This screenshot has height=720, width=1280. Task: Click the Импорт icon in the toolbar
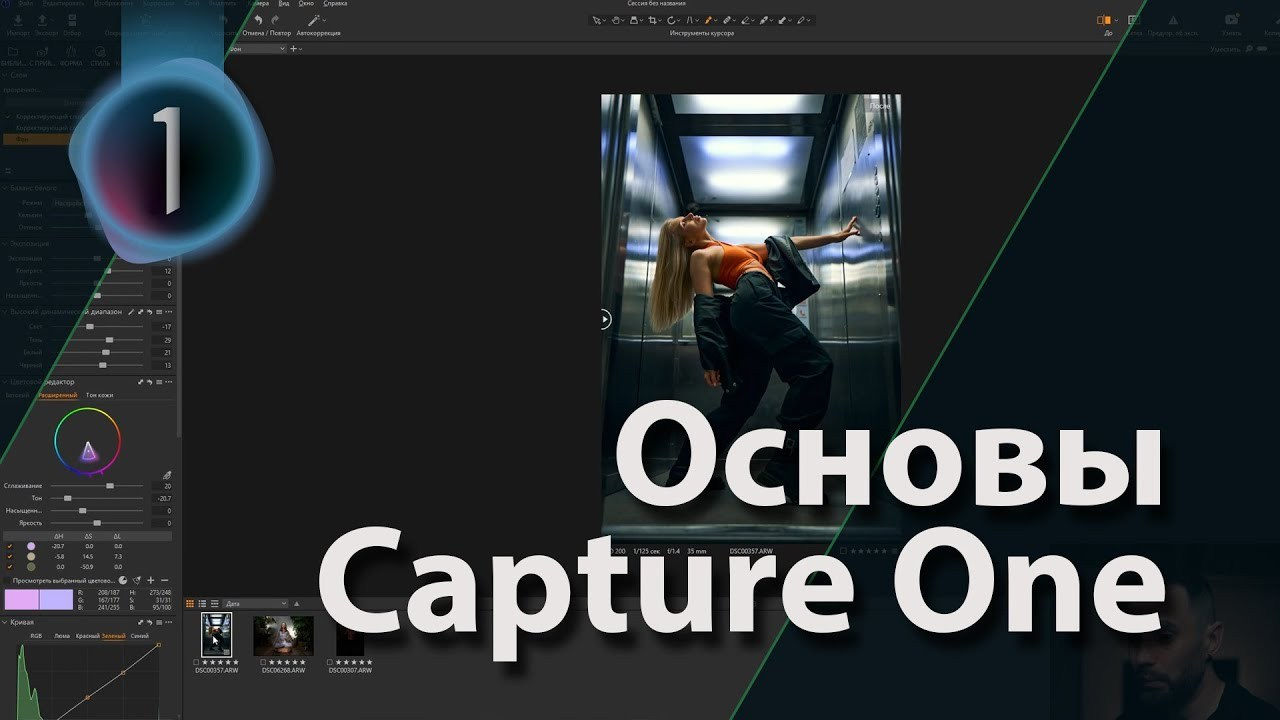(17, 20)
